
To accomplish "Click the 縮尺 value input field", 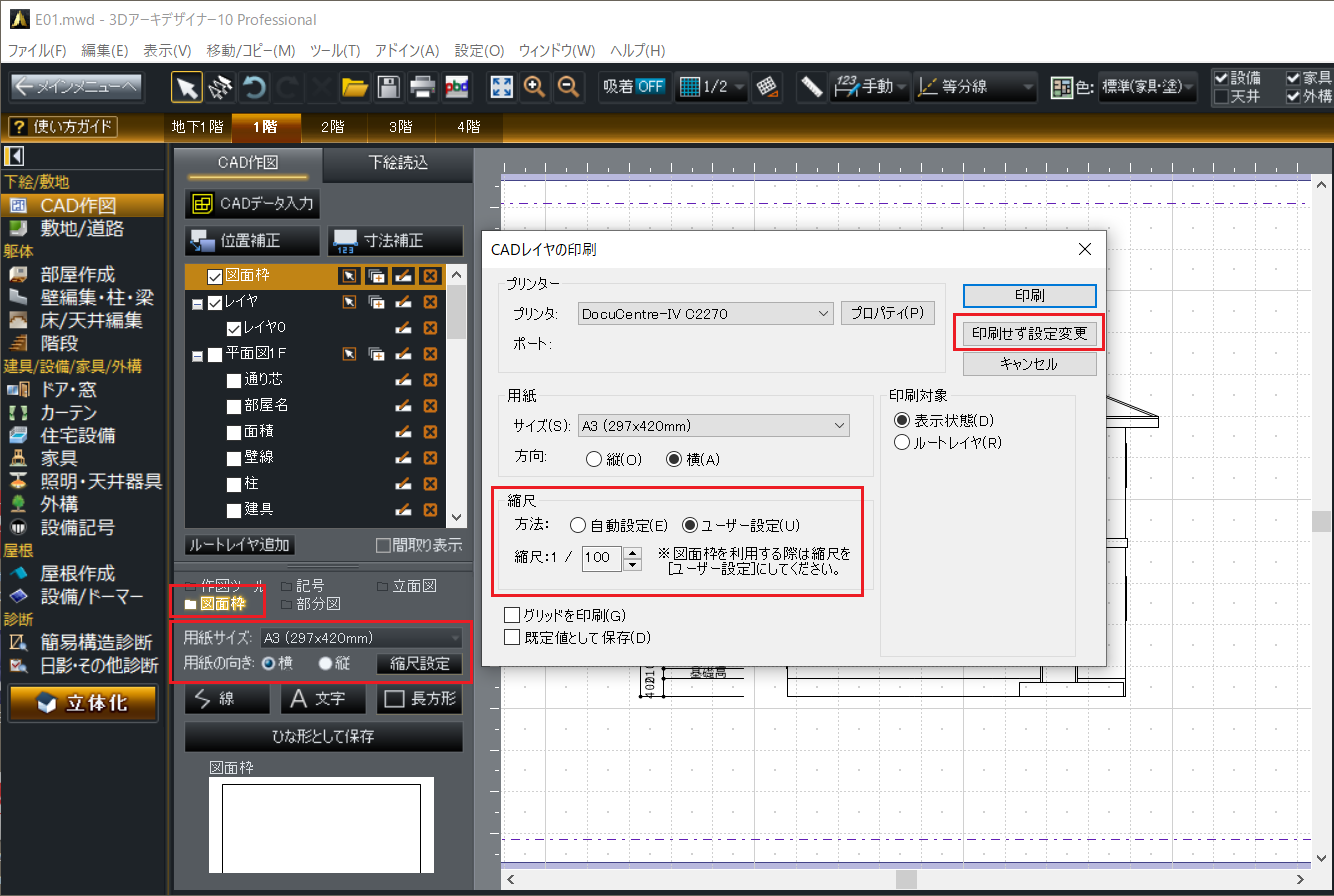I will (601, 558).
